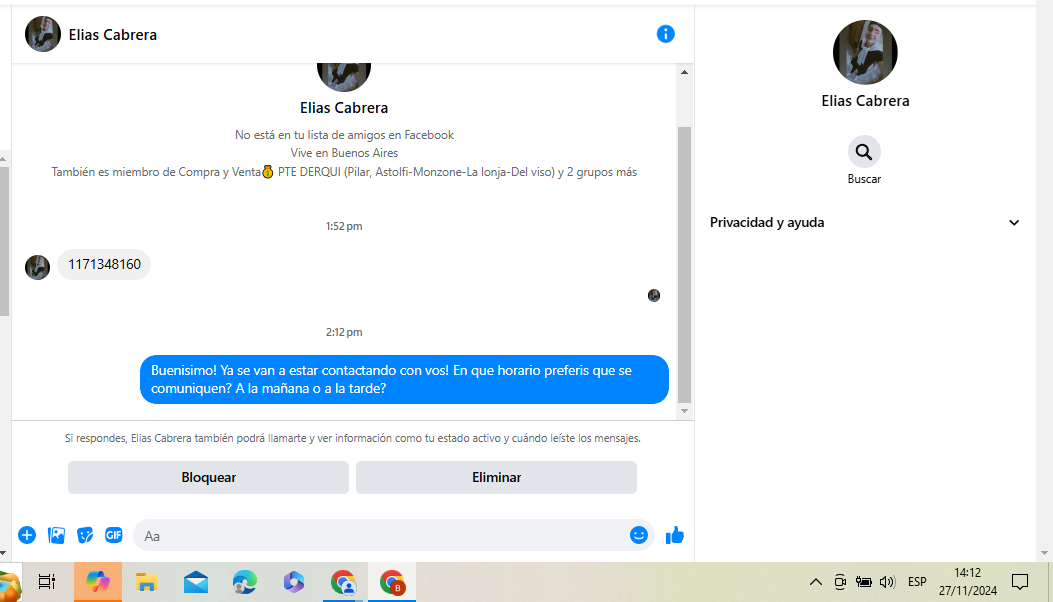This screenshot has height=602, width=1053.
Task: Click the Eliminar button
Action: tap(496, 477)
